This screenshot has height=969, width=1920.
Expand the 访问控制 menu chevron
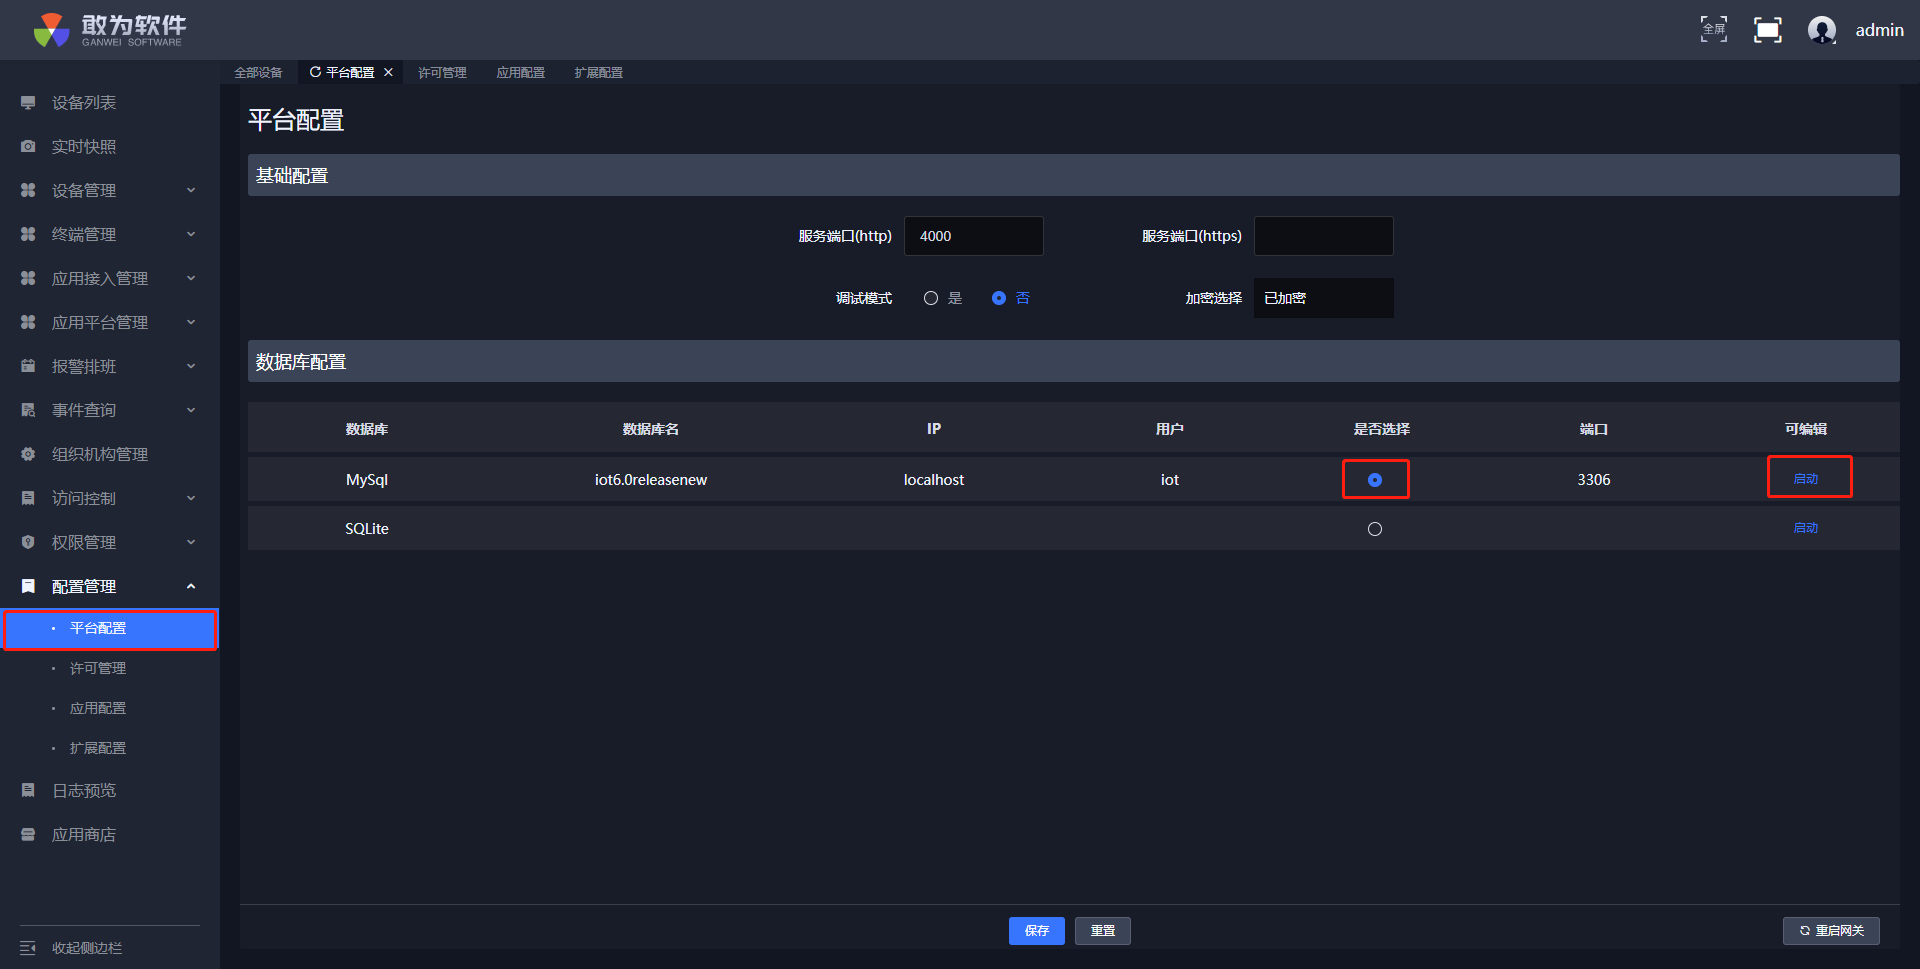click(191, 499)
